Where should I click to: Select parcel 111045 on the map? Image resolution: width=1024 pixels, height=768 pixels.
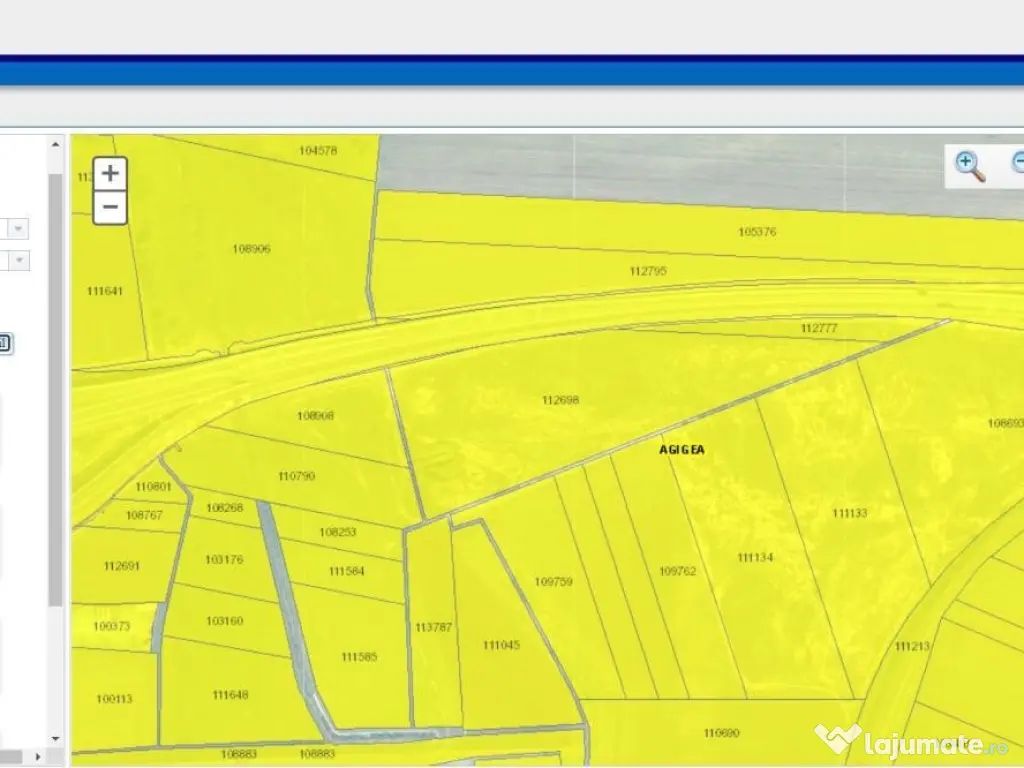[x=501, y=645]
